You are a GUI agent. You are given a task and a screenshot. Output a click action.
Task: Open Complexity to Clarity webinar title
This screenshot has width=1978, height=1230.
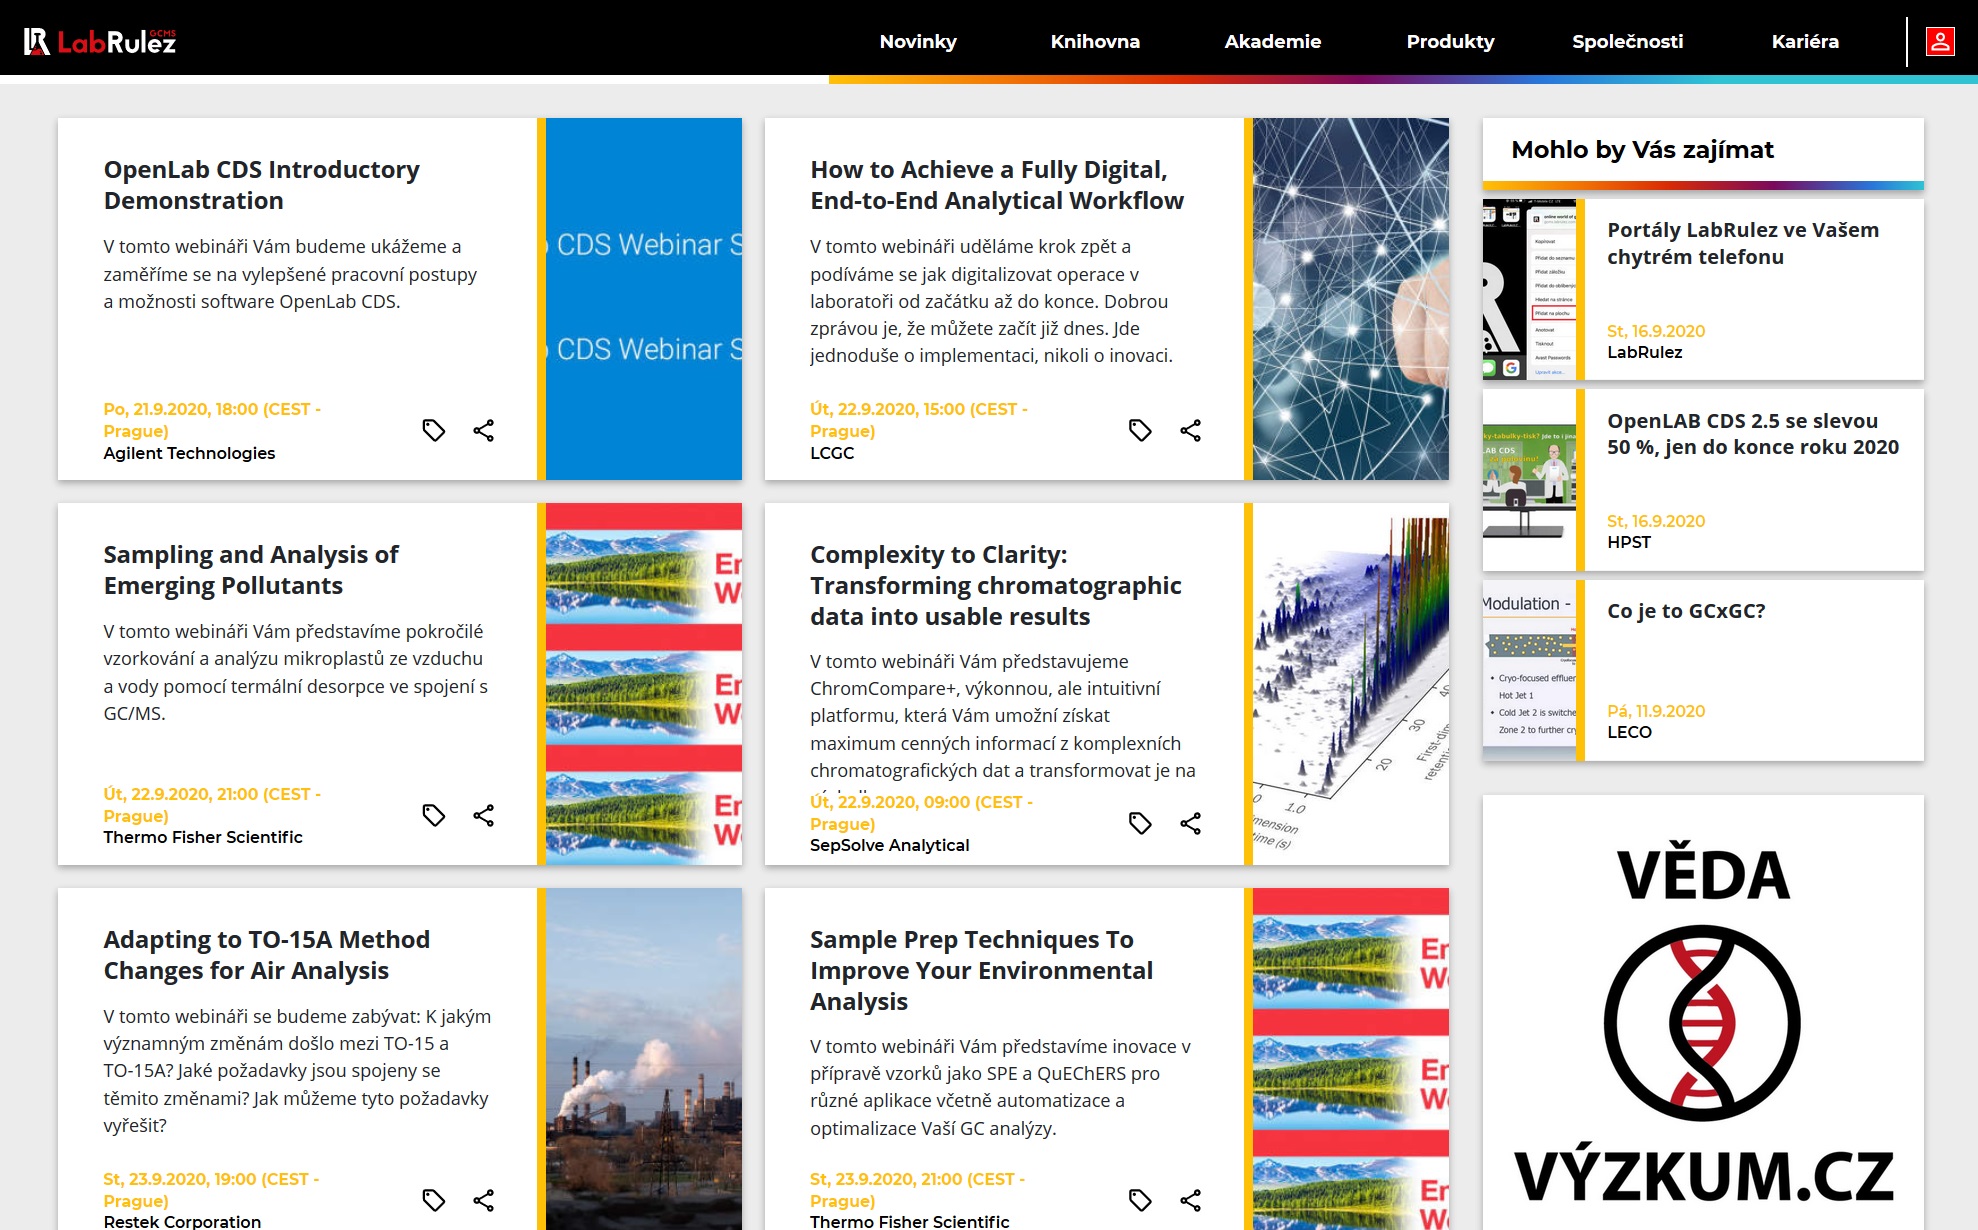[996, 585]
